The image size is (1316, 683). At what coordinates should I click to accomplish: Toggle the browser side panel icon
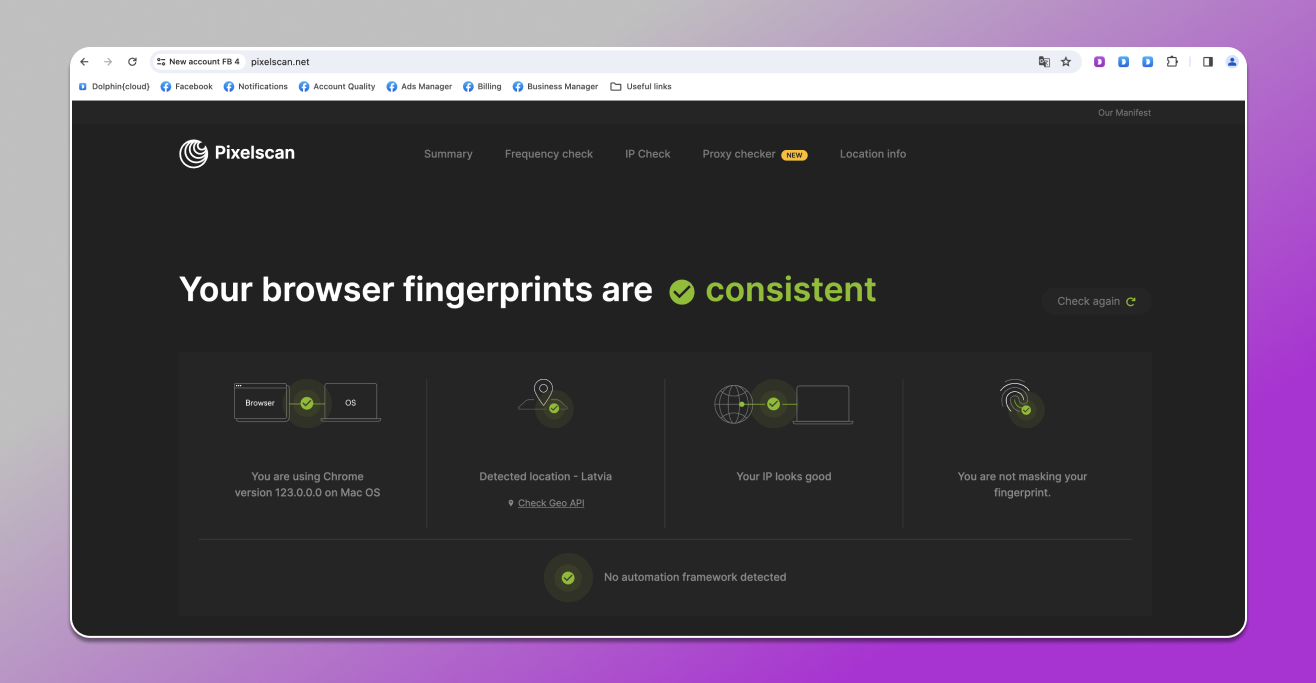1208,62
